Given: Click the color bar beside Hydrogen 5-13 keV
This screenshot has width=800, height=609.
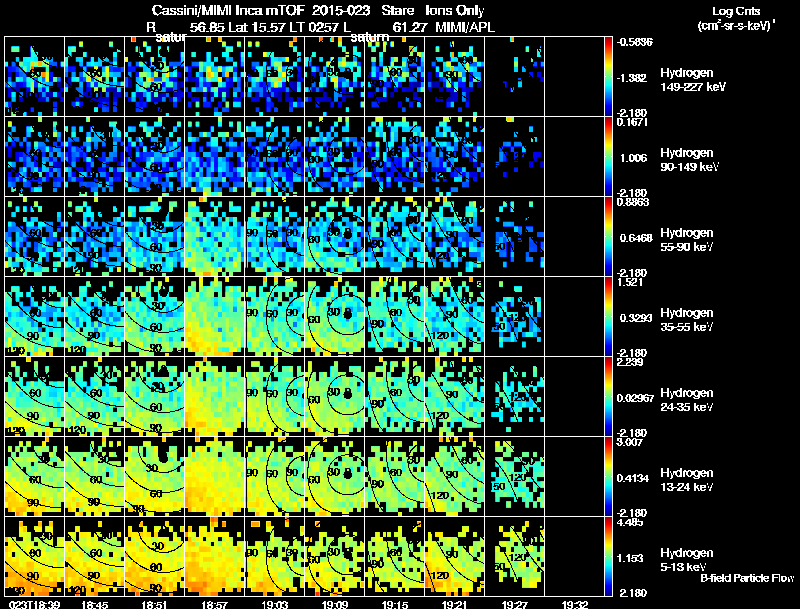Looking at the screenshot, I should [x=608, y=557].
